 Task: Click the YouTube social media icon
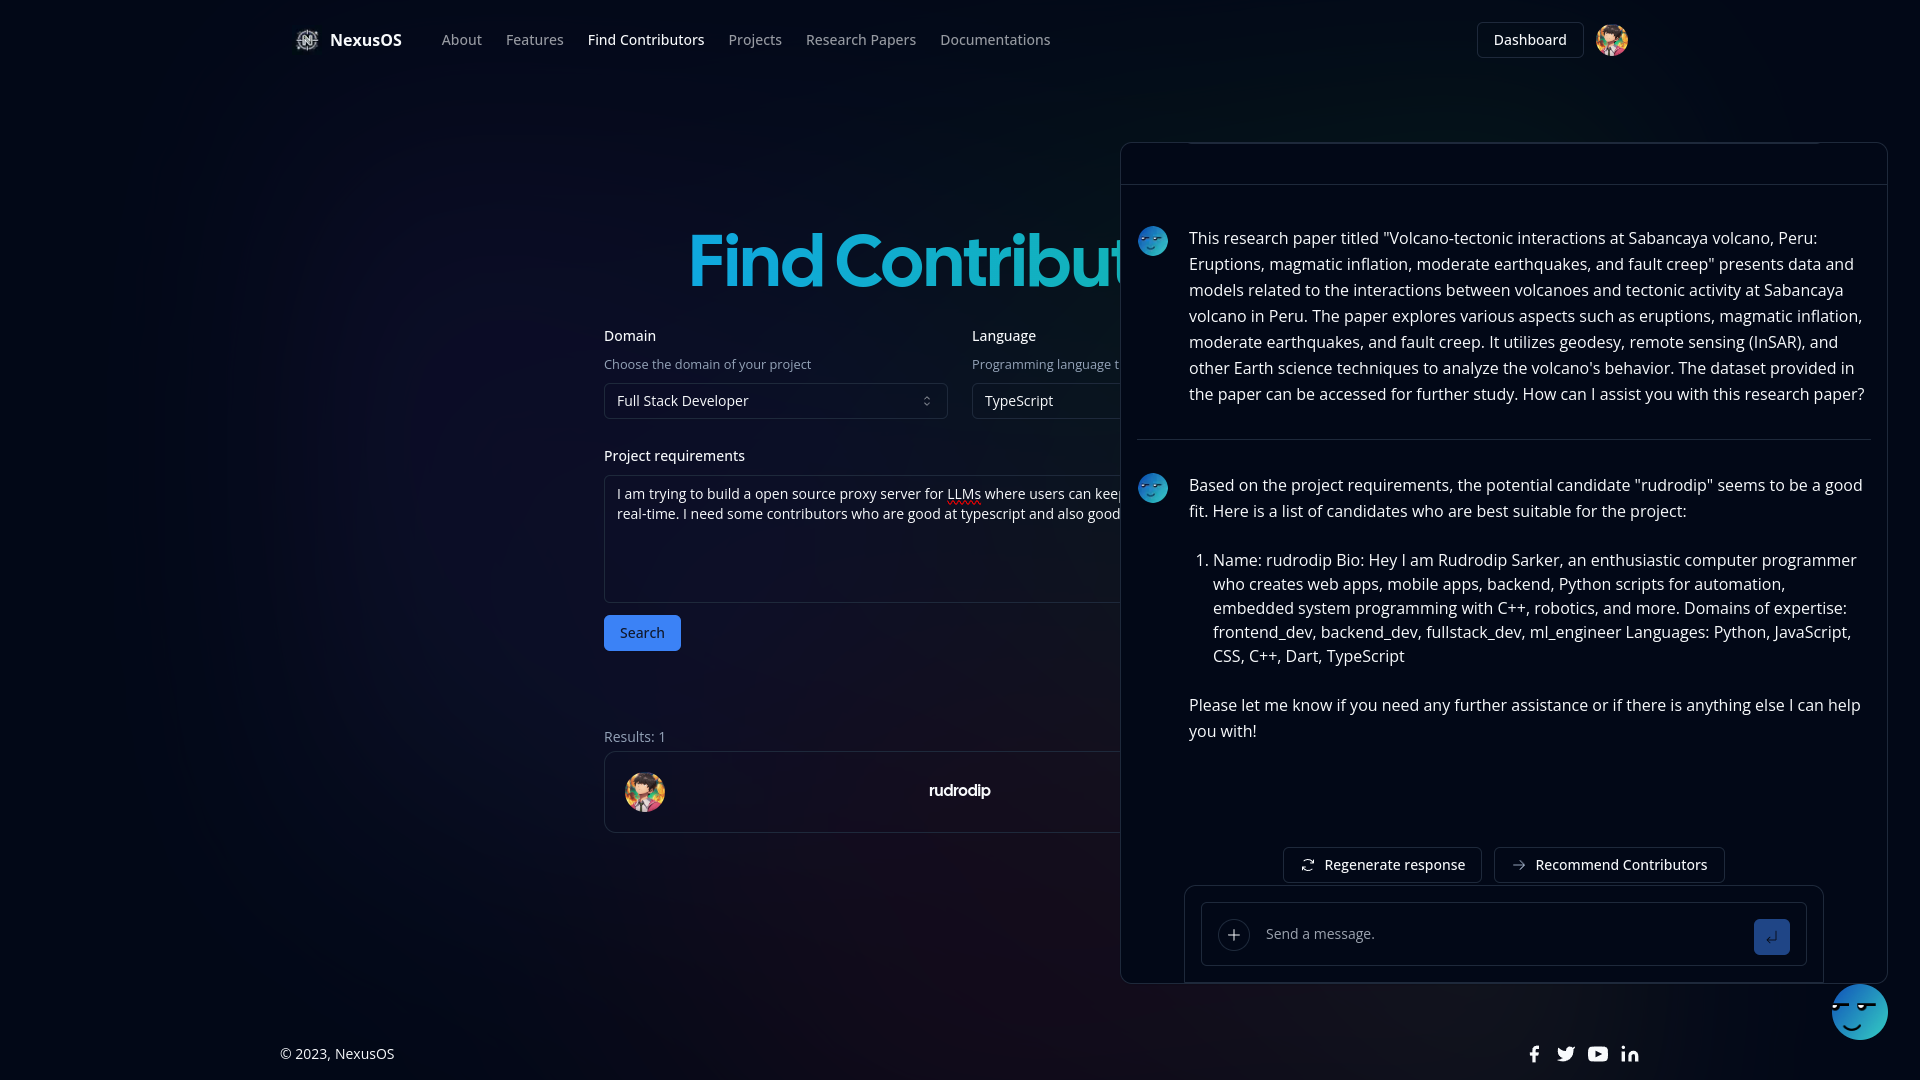(1598, 1054)
